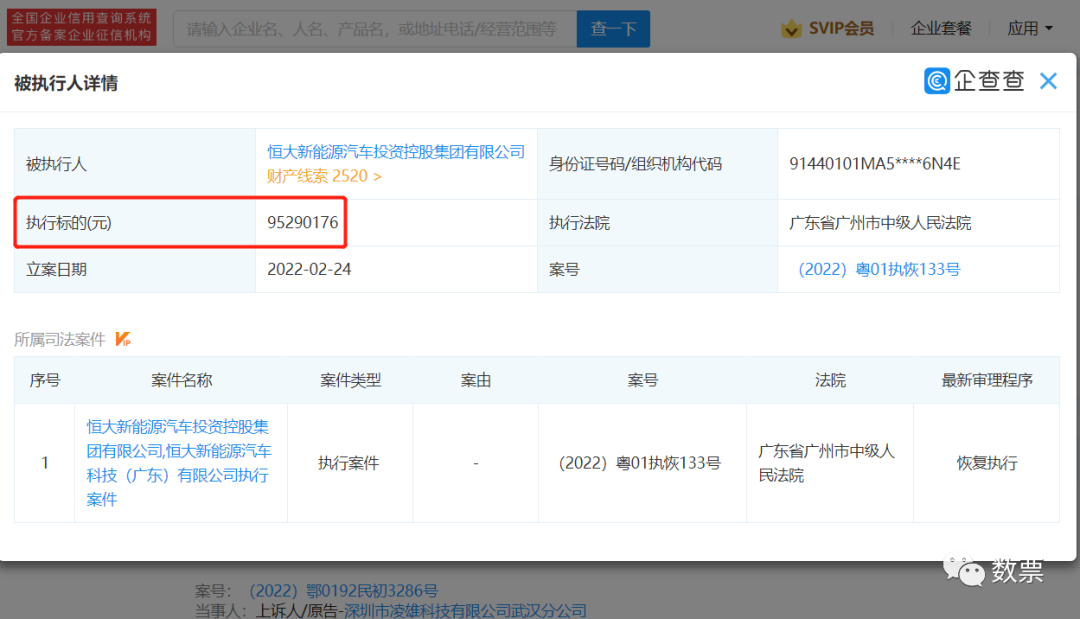The image size is (1080, 619).
Task: Open SVIP会员 page
Action: [x=841, y=28]
